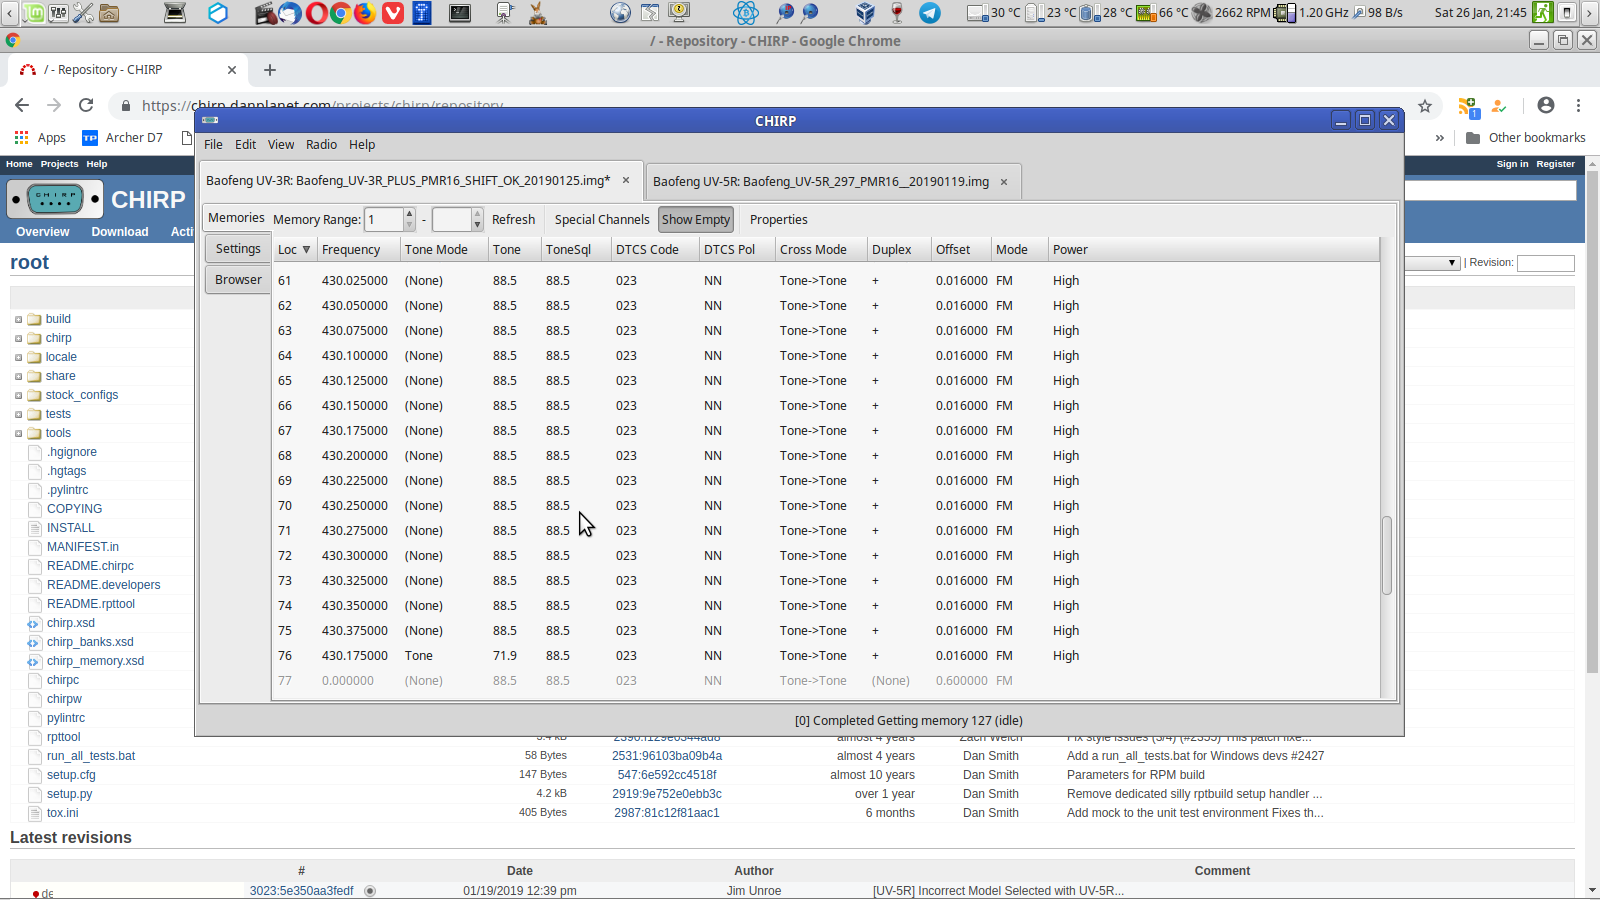Open the Other bookmarks folder
Image resolution: width=1600 pixels, height=900 pixels.
tap(1525, 138)
